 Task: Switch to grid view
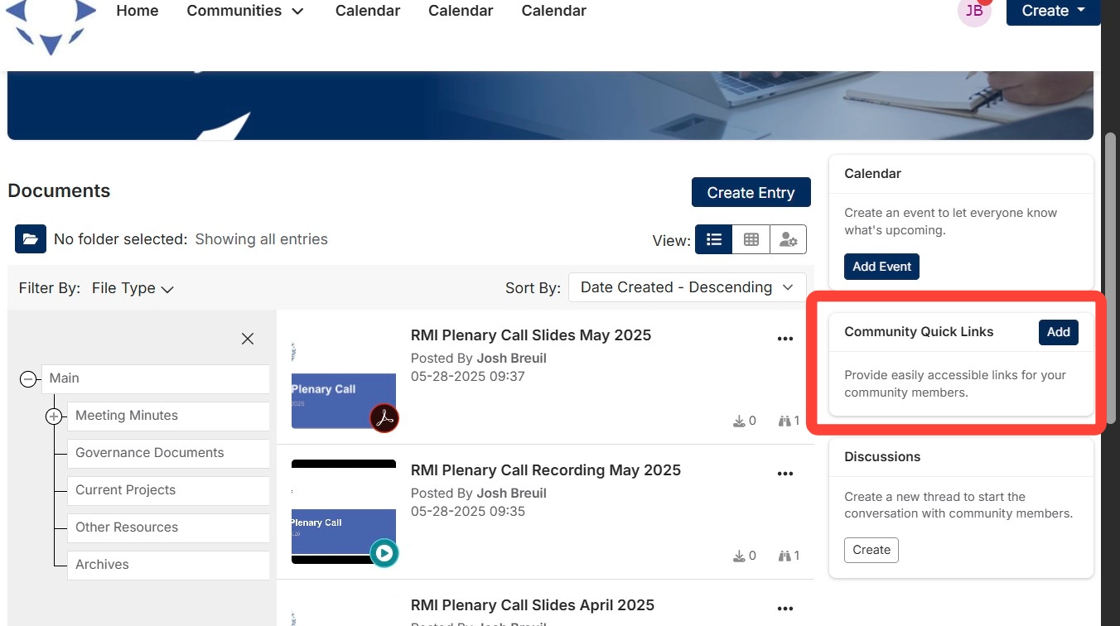coord(751,239)
